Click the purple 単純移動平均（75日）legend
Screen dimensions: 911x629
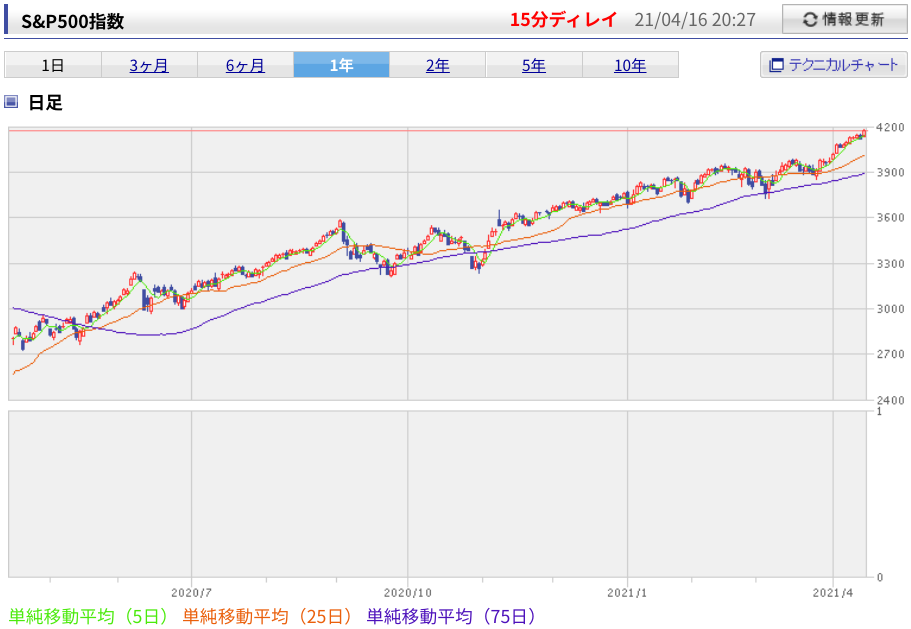pos(451,616)
